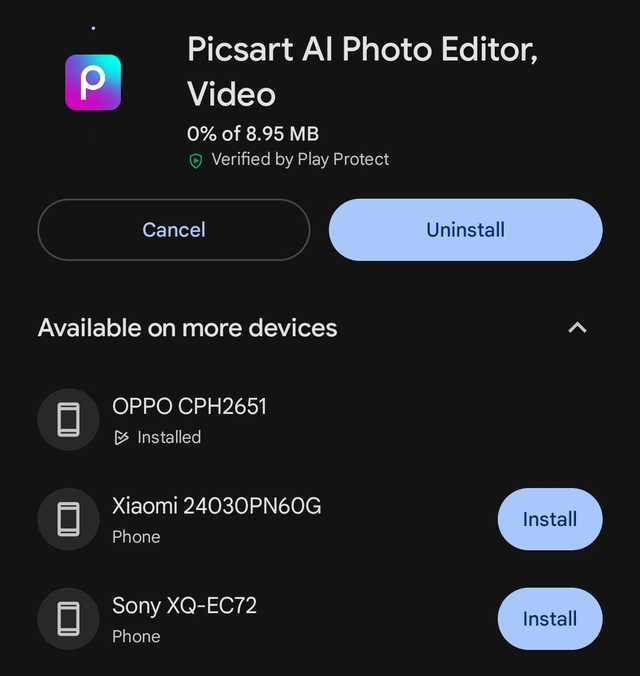Cancel the Picsart download
The width and height of the screenshot is (640, 676).
coord(174,230)
